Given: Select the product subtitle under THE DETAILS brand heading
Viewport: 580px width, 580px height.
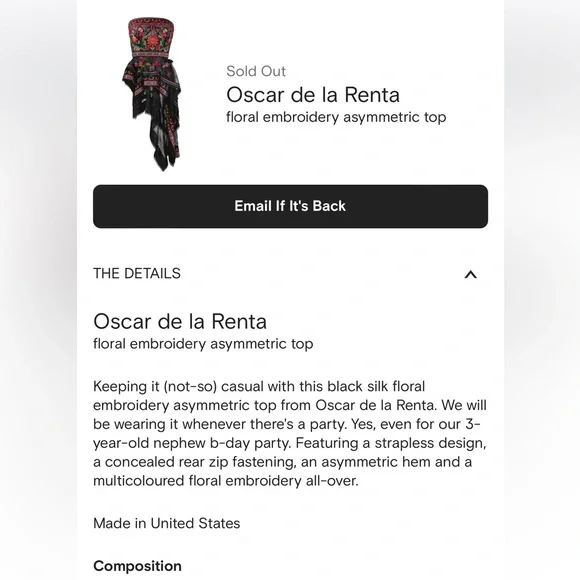Looking at the screenshot, I should 203,344.
